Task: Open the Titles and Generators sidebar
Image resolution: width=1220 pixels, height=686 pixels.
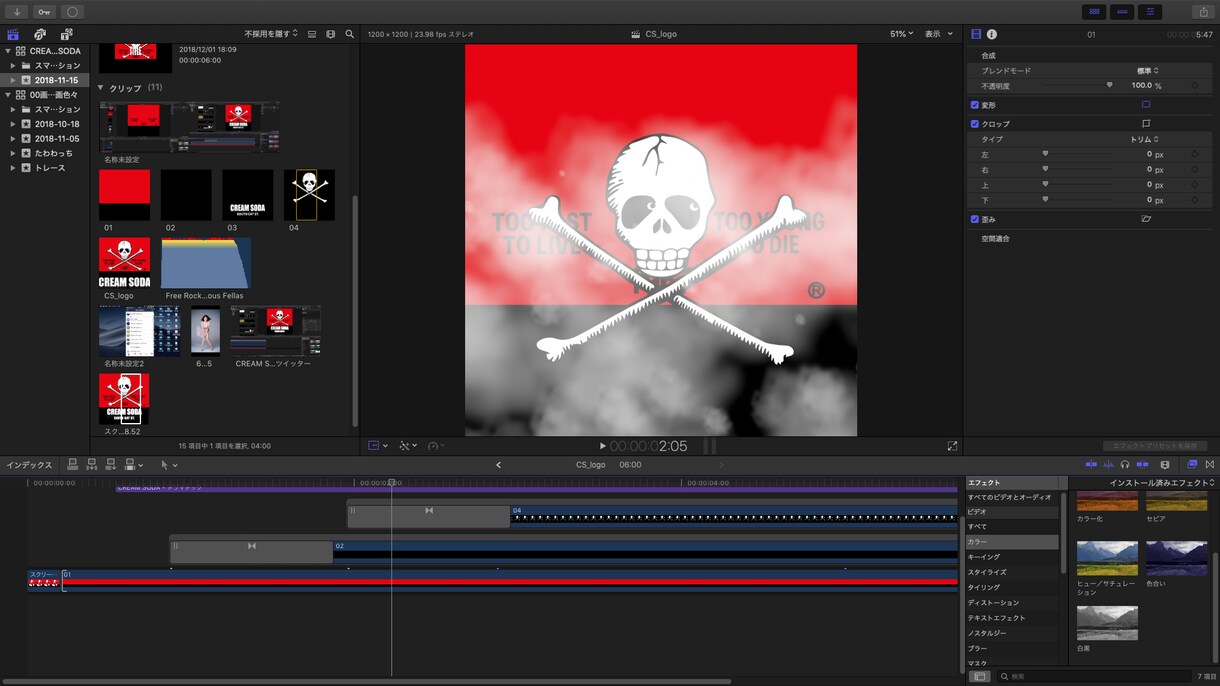Action: click(x=66, y=34)
